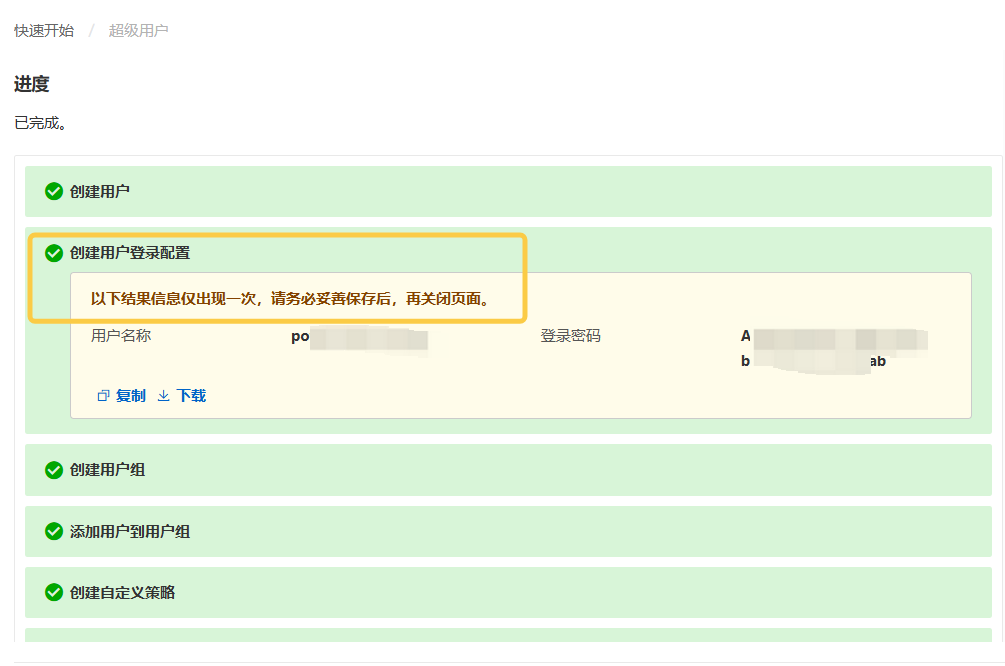Click the warning text about saving results
This screenshot has width=1005, height=666.
(294, 299)
